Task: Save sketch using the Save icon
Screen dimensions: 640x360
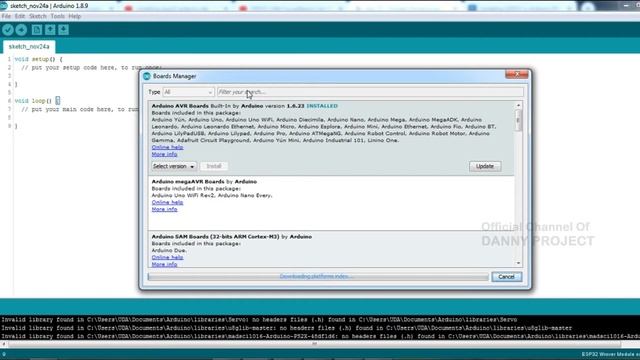Action: [63, 30]
